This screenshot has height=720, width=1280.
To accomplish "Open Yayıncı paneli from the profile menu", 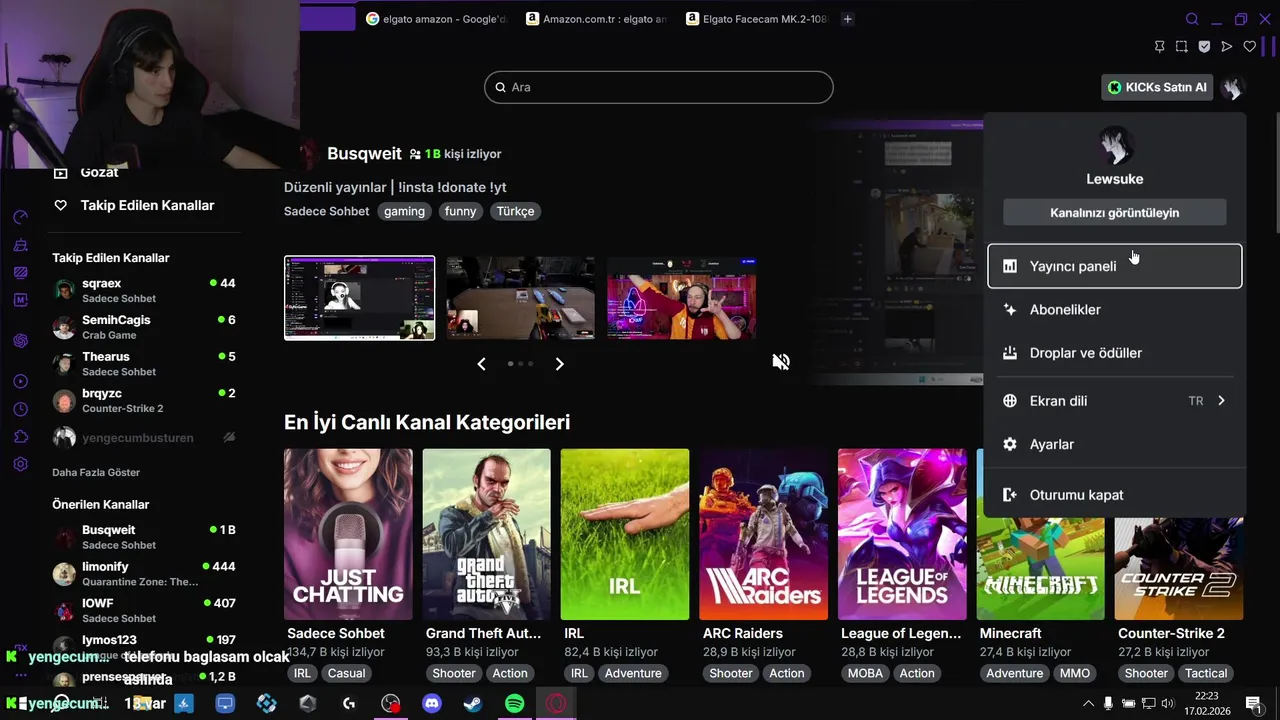I will (1115, 266).
